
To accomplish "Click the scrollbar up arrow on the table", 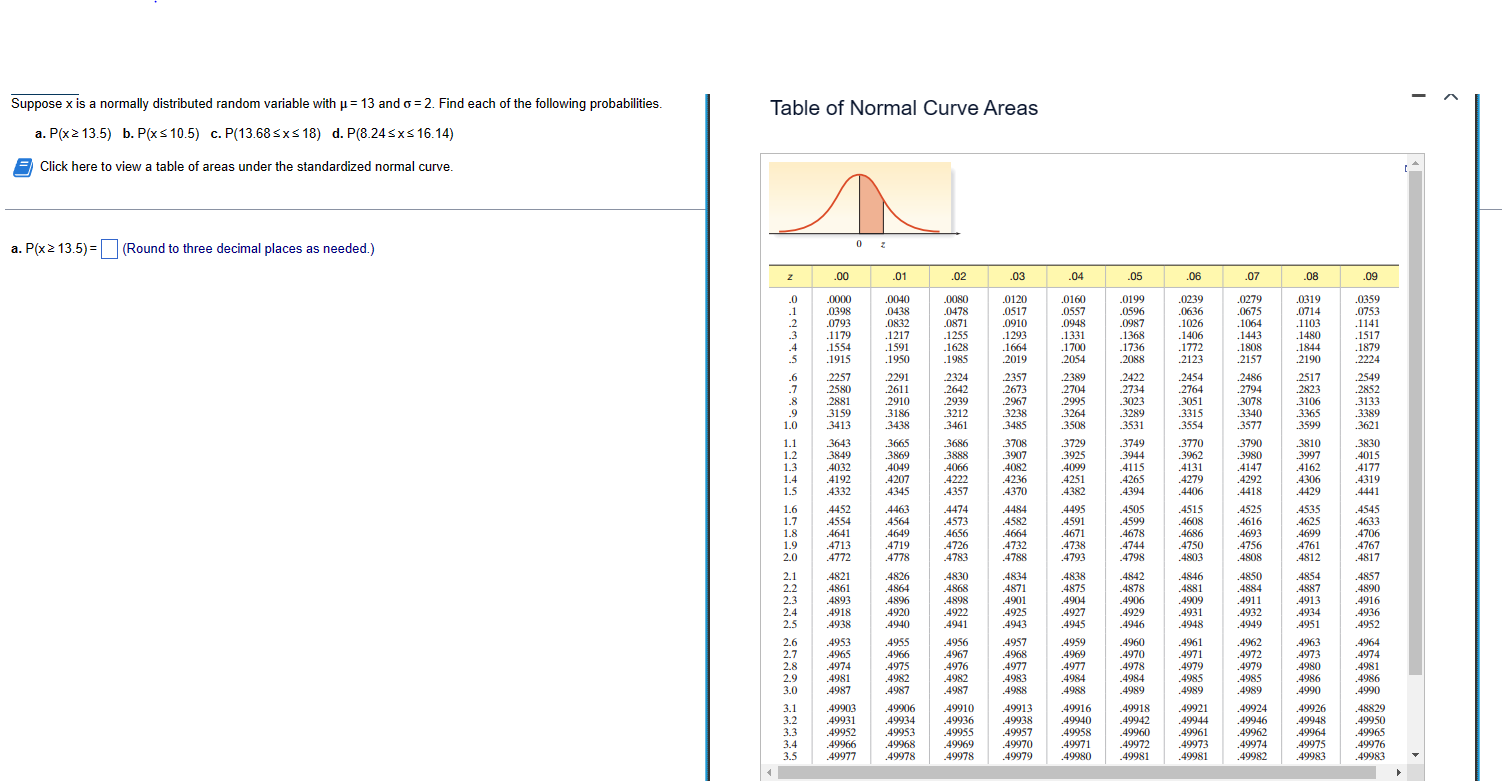I will point(1414,164).
